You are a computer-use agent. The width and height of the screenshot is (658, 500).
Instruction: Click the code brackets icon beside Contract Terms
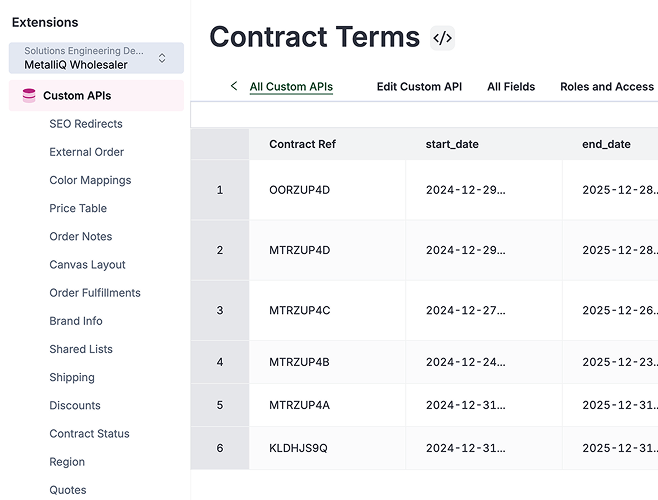click(442, 39)
